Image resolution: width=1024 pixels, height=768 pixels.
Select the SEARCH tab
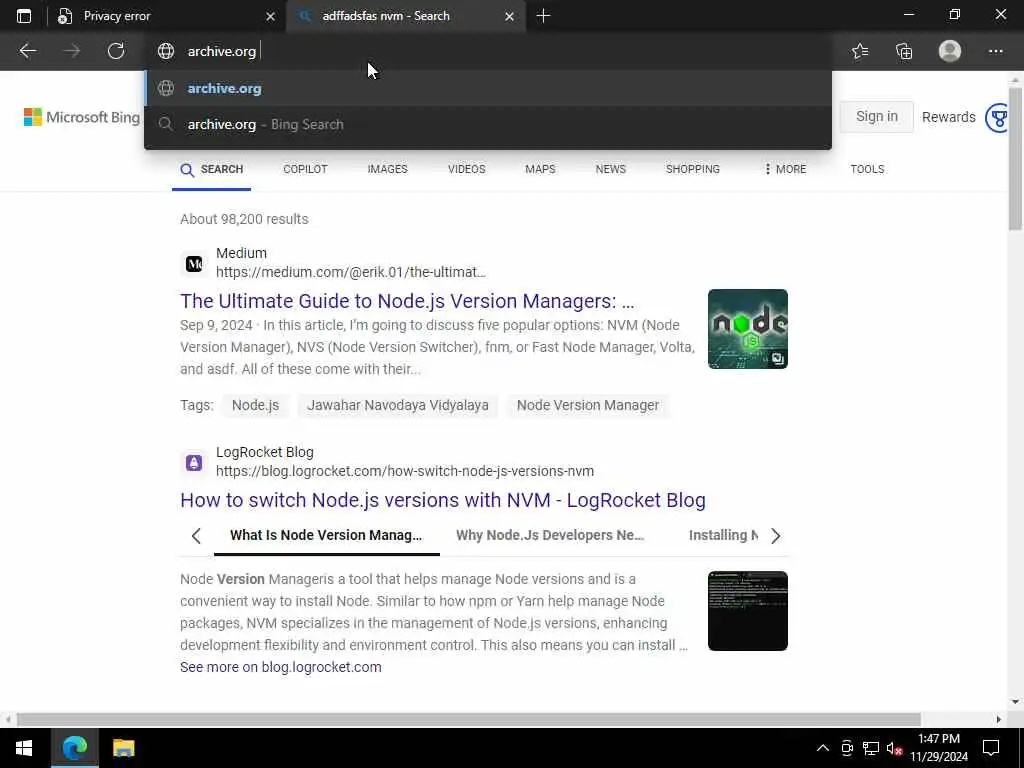(212, 169)
